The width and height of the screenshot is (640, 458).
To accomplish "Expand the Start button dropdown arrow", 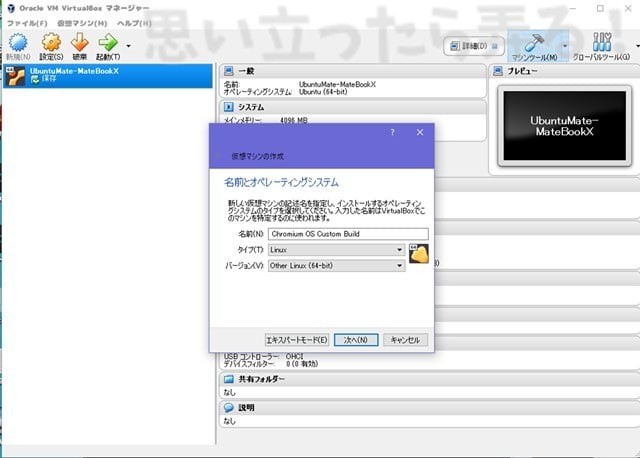I will (129, 46).
